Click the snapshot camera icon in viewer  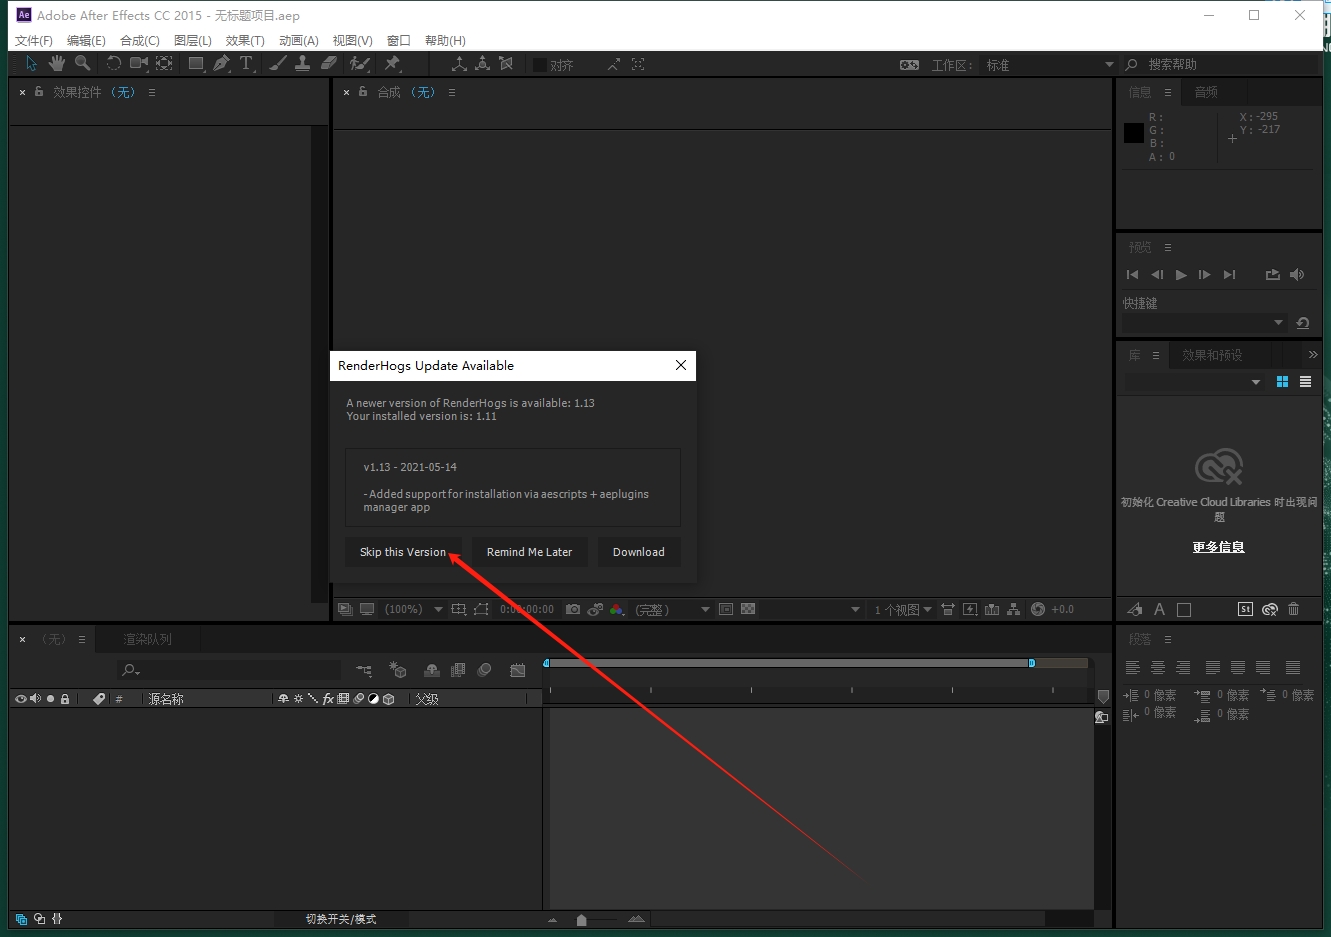572,609
